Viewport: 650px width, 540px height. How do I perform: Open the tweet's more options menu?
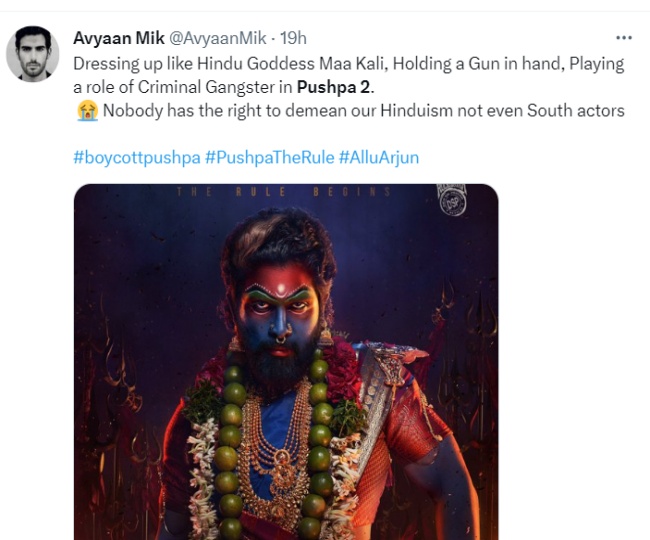623,38
